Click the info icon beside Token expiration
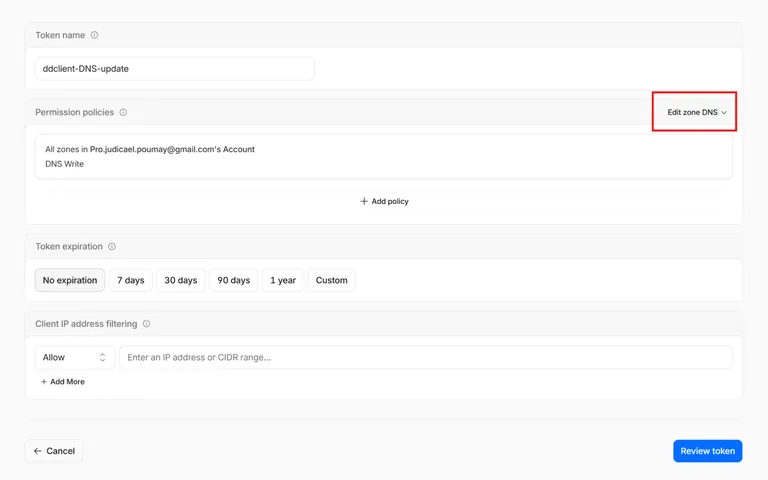This screenshot has height=480, width=768. [x=112, y=246]
